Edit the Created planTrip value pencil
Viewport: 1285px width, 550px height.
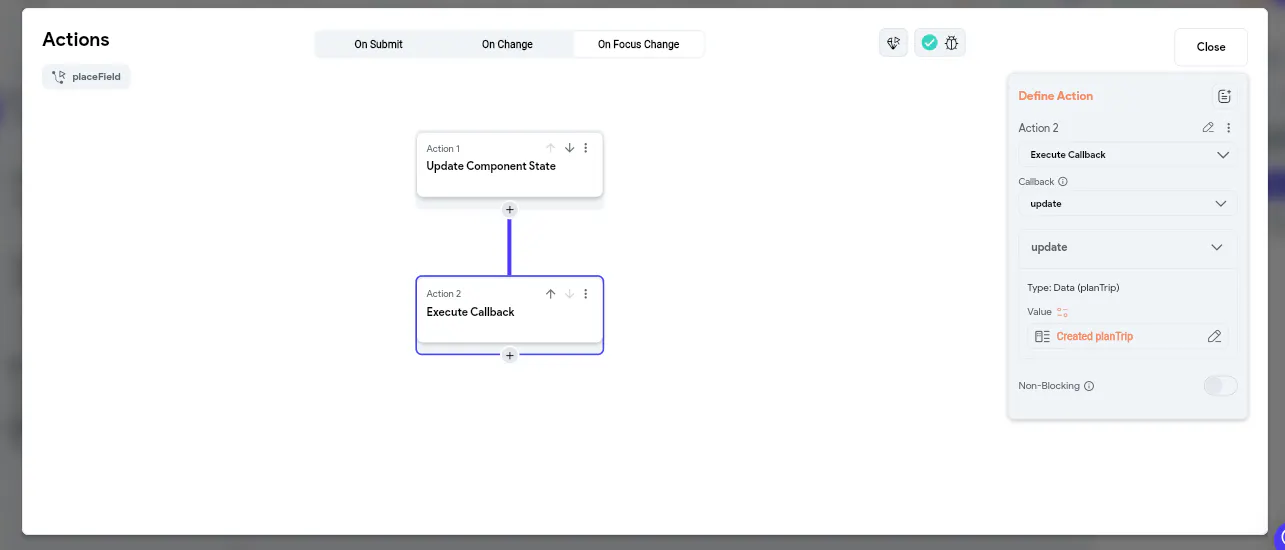[1214, 337]
